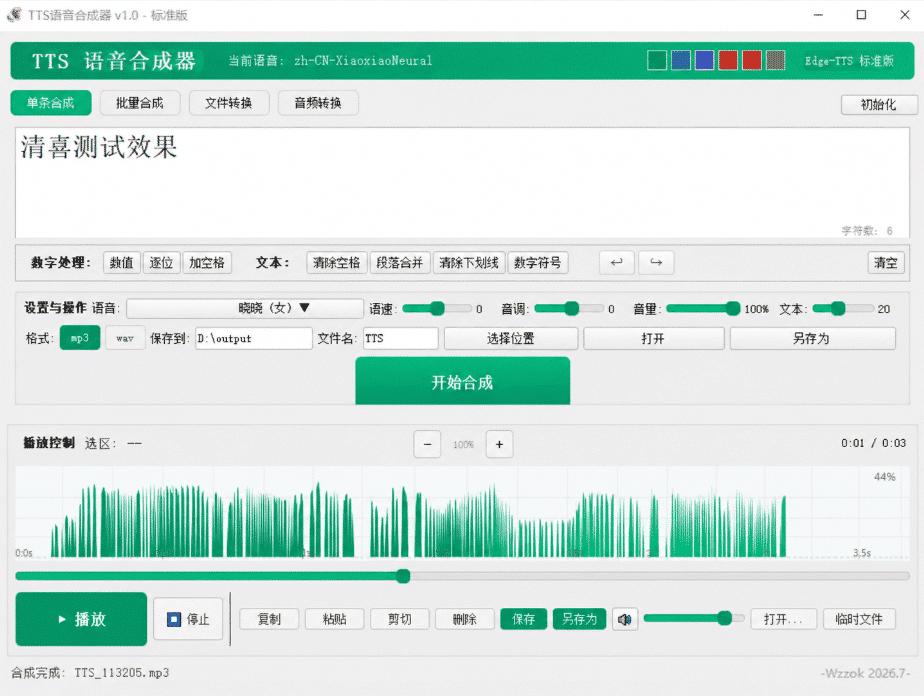Switch to 单条合成 tab

[51, 103]
